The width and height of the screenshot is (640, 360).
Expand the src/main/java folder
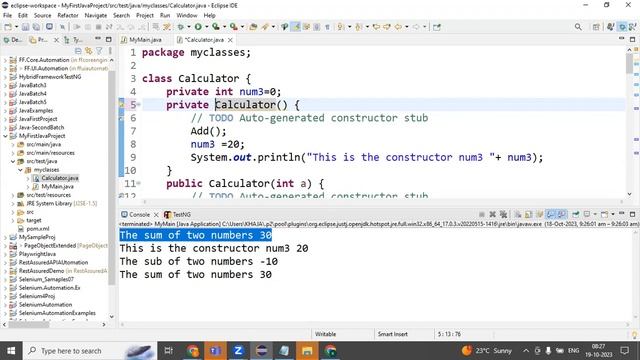click(x=13, y=144)
